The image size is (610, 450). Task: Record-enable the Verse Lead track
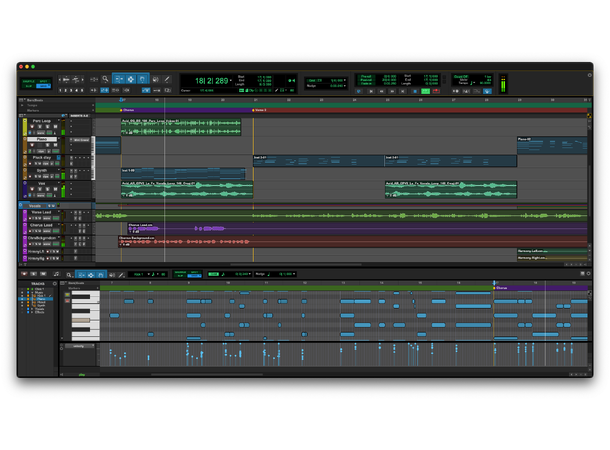[30, 218]
